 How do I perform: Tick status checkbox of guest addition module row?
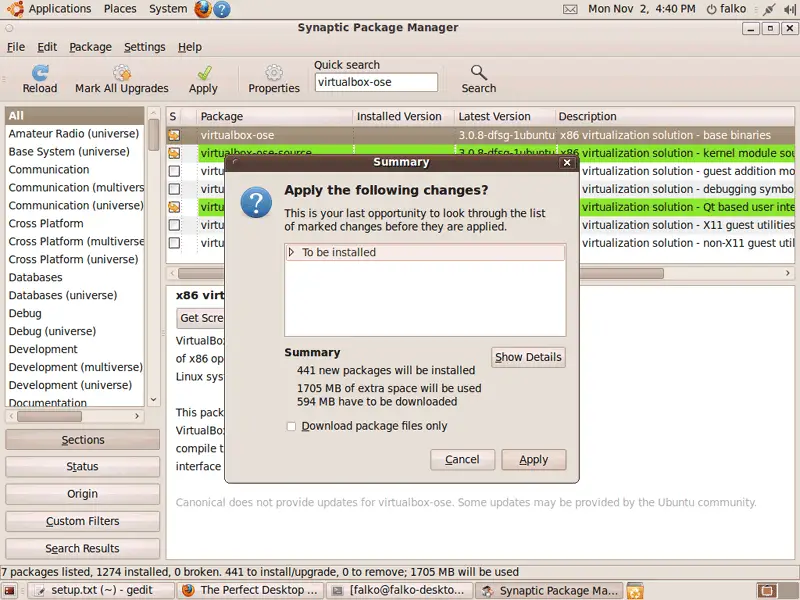click(x=174, y=171)
